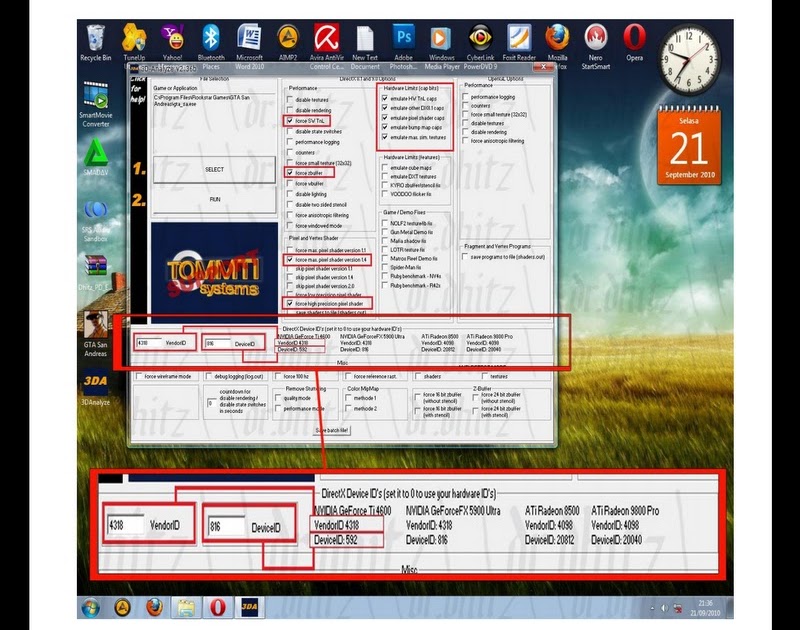Click the countdown seconds input field

coord(211,404)
